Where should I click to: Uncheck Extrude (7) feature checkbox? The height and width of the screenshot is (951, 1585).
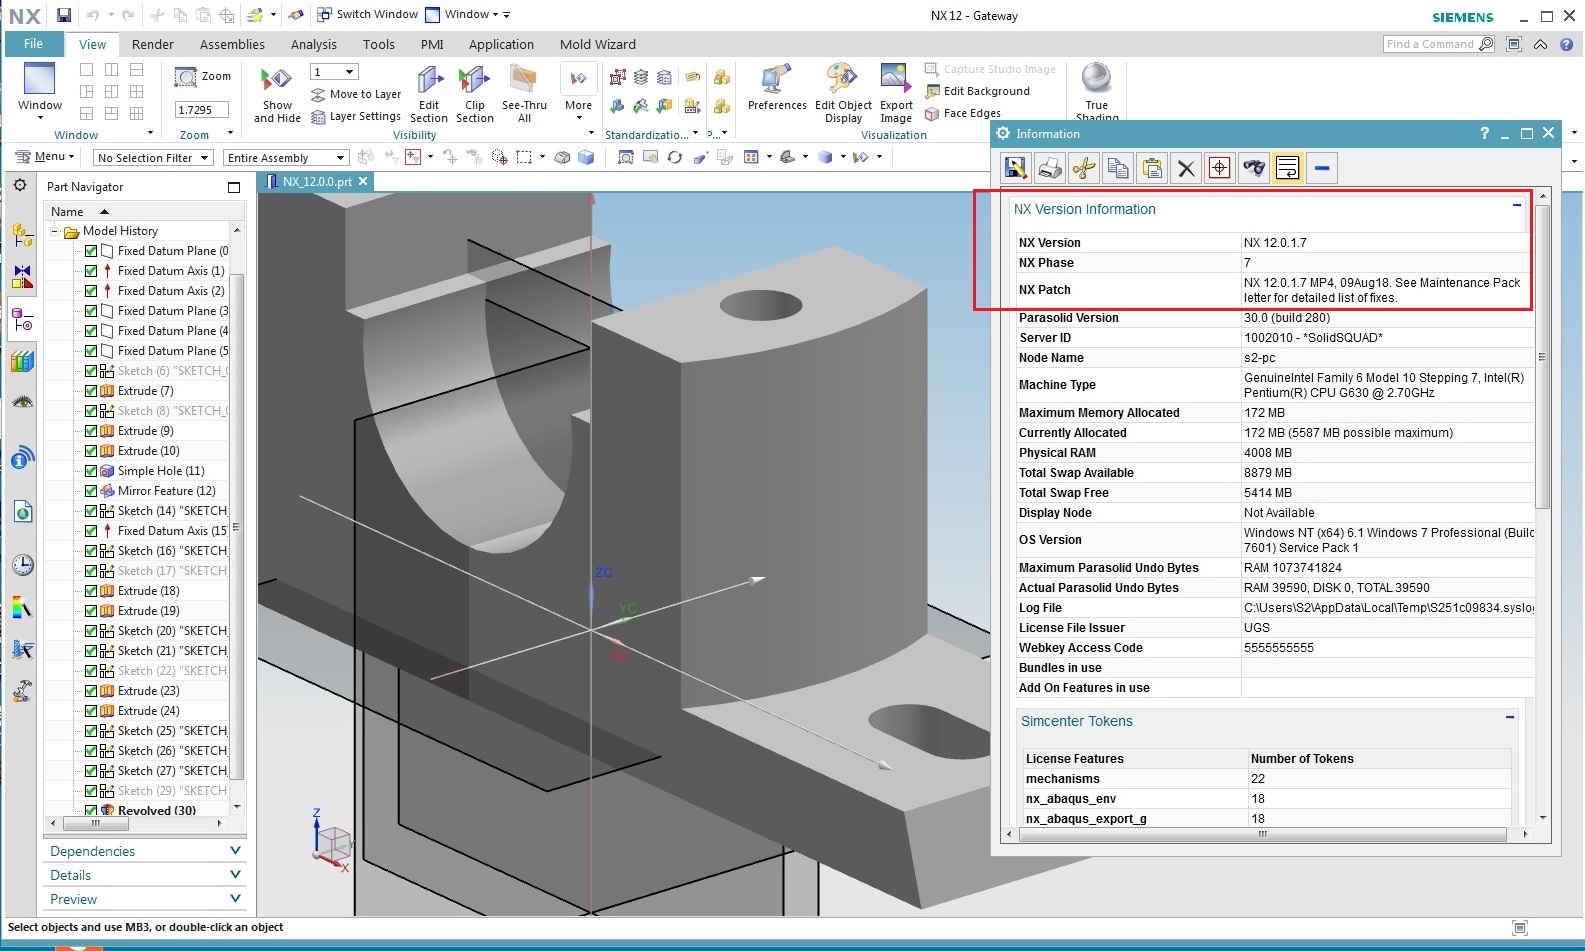pyautogui.click(x=91, y=391)
